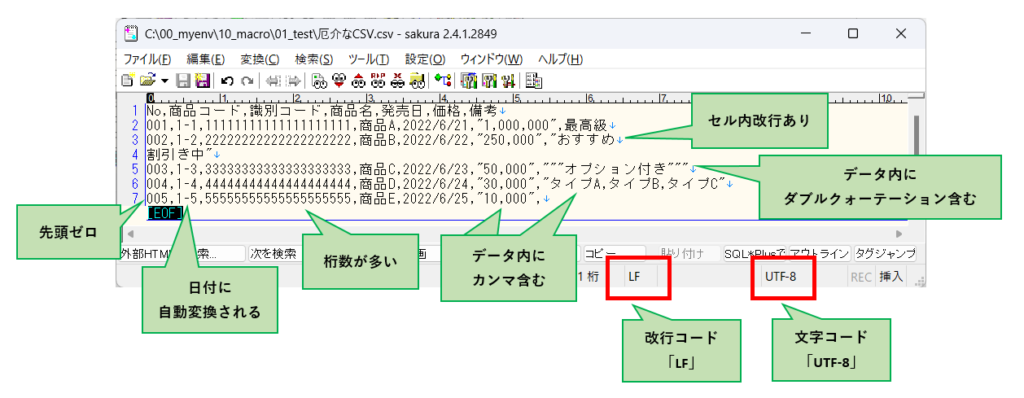Click the タグジャンプ function key button
Image resolution: width=1024 pixels, height=398 pixels.
coord(884,254)
